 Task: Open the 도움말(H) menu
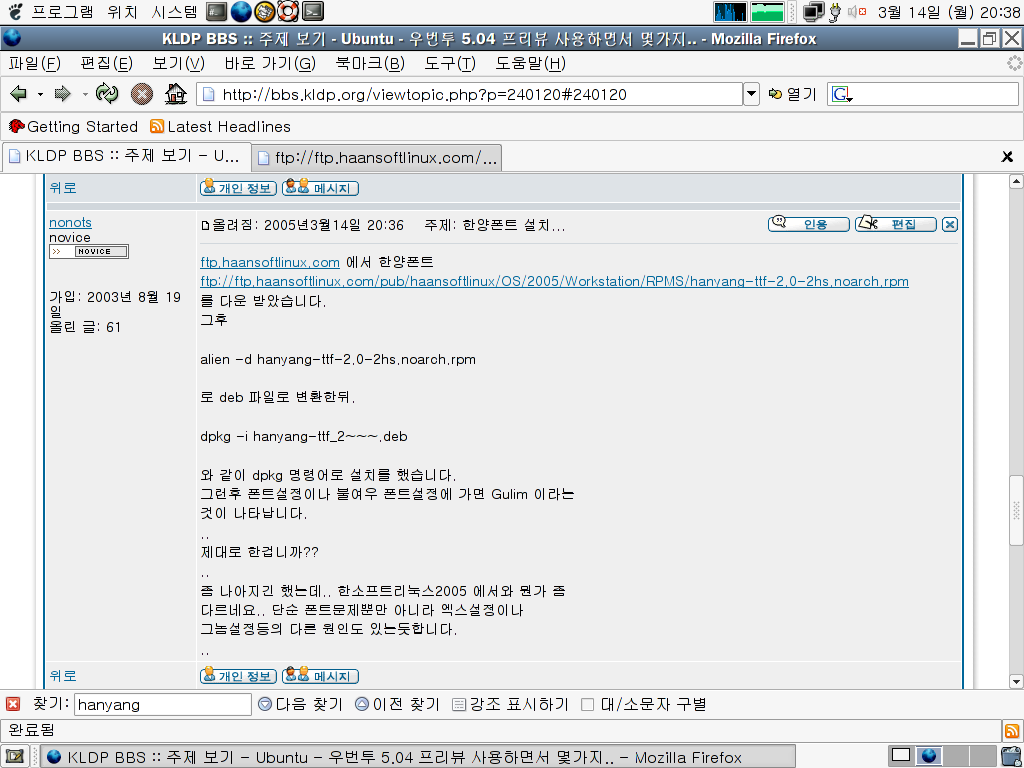pyautogui.click(x=530, y=63)
